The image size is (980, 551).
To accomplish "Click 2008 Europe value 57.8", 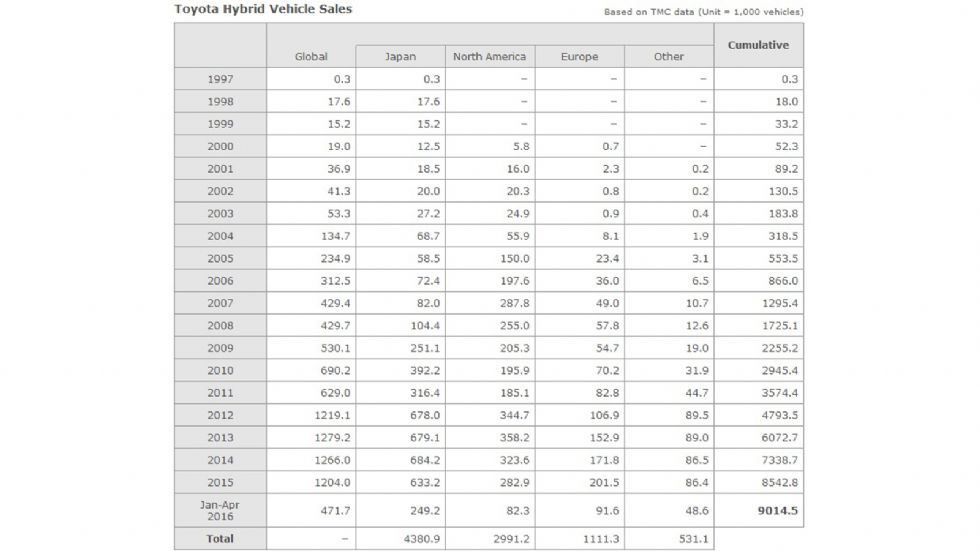I will 608,325.
